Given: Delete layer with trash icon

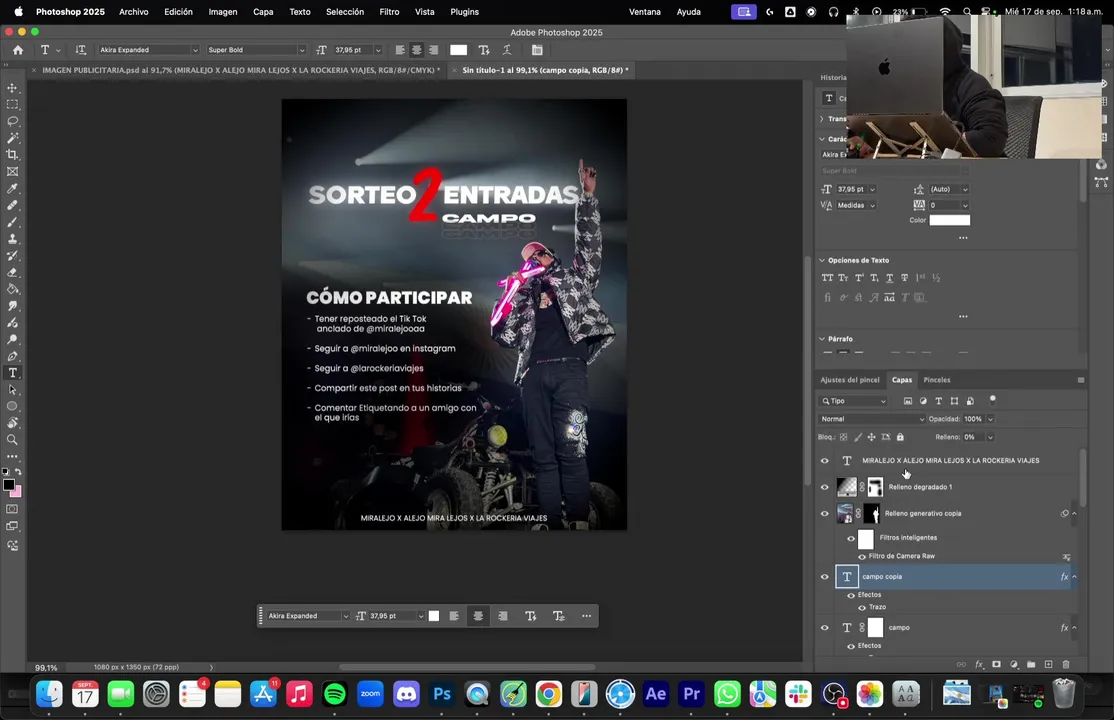Looking at the screenshot, I should tap(1066, 665).
